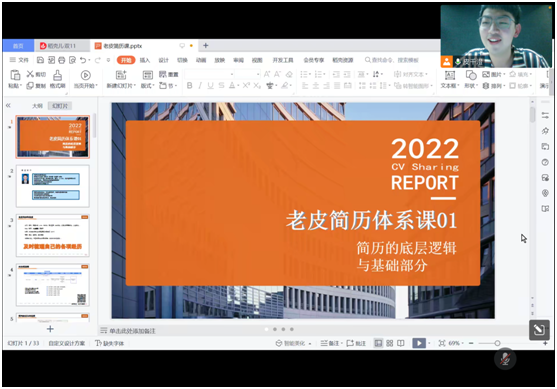Image resolution: width=557 pixels, height=389 pixels.
Task: Collapse the slide panel with double chevron
Action: tap(8, 106)
